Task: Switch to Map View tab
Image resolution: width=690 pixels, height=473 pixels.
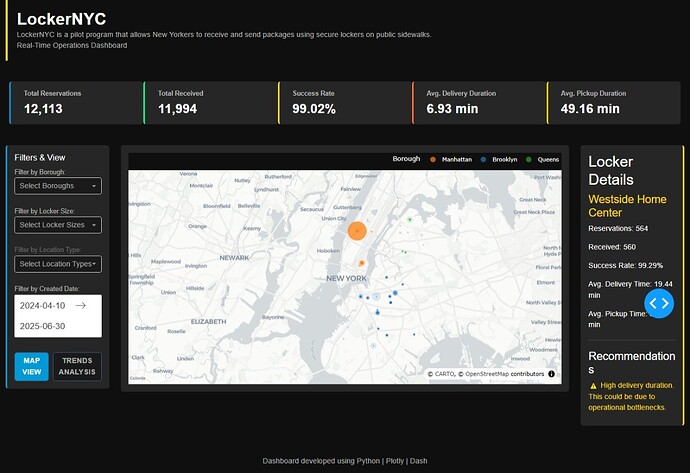Action: point(32,366)
